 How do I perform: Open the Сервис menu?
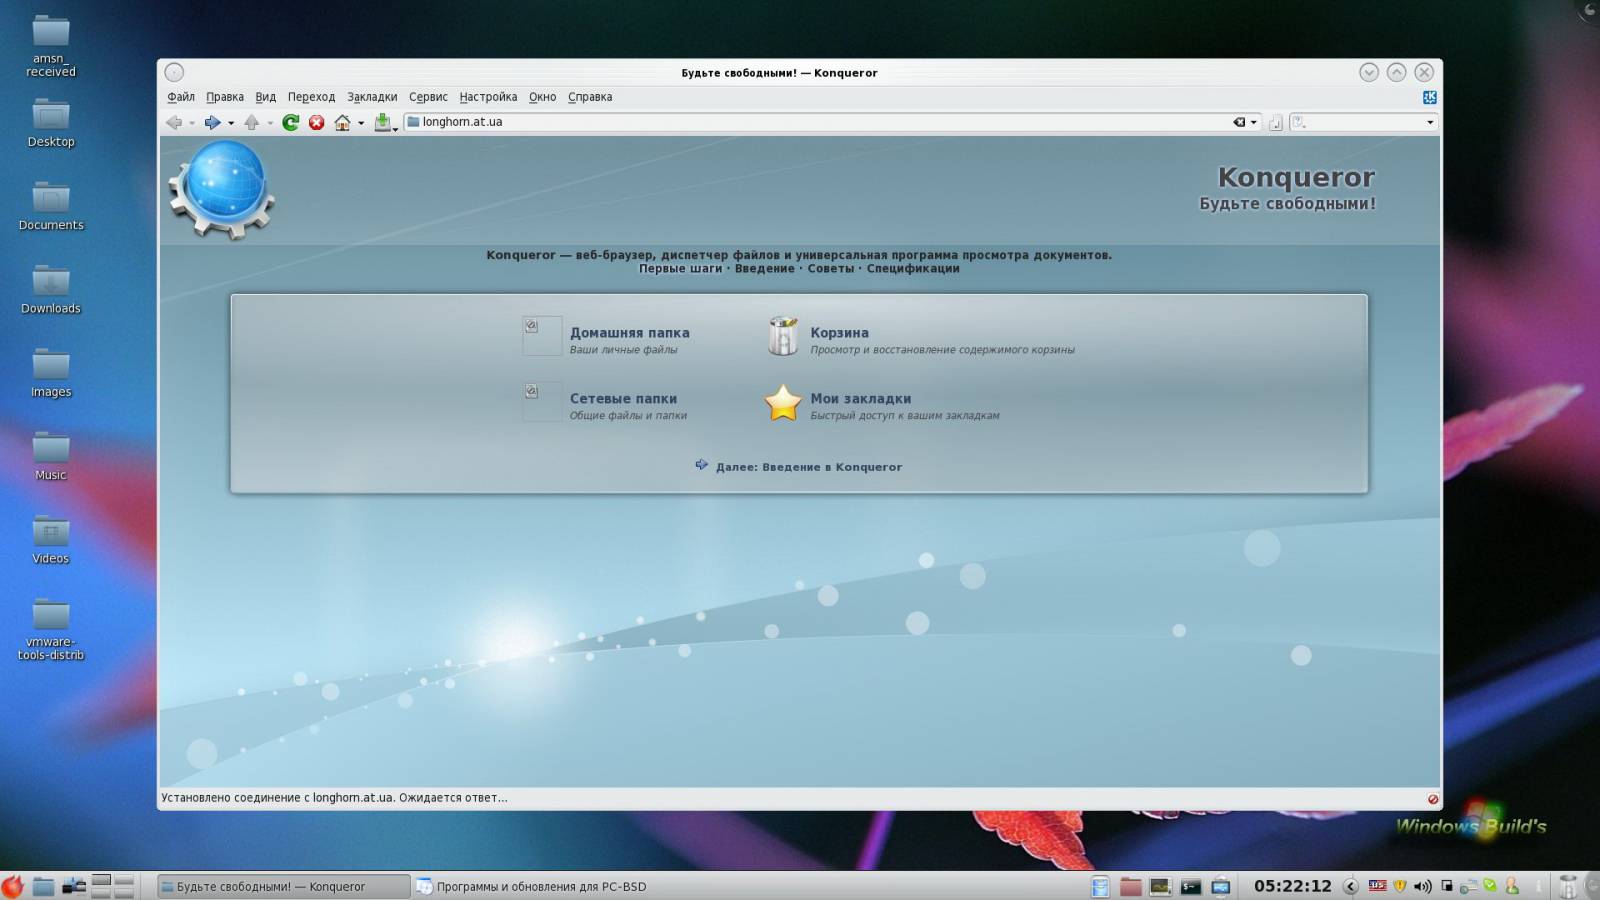click(x=428, y=97)
